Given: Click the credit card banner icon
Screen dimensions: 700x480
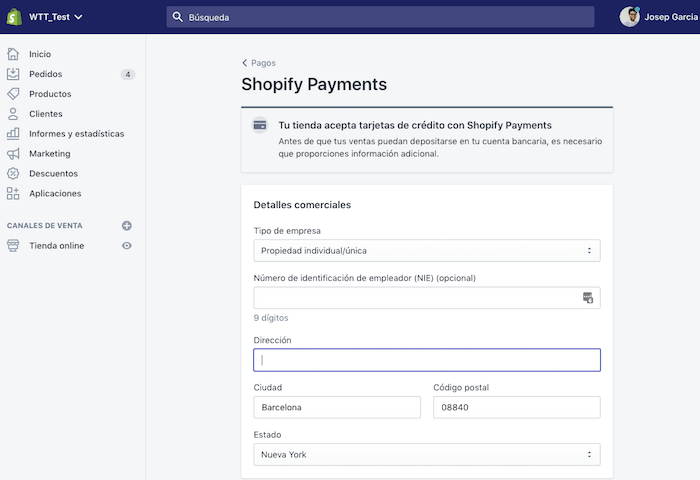Looking at the screenshot, I should (x=260, y=125).
